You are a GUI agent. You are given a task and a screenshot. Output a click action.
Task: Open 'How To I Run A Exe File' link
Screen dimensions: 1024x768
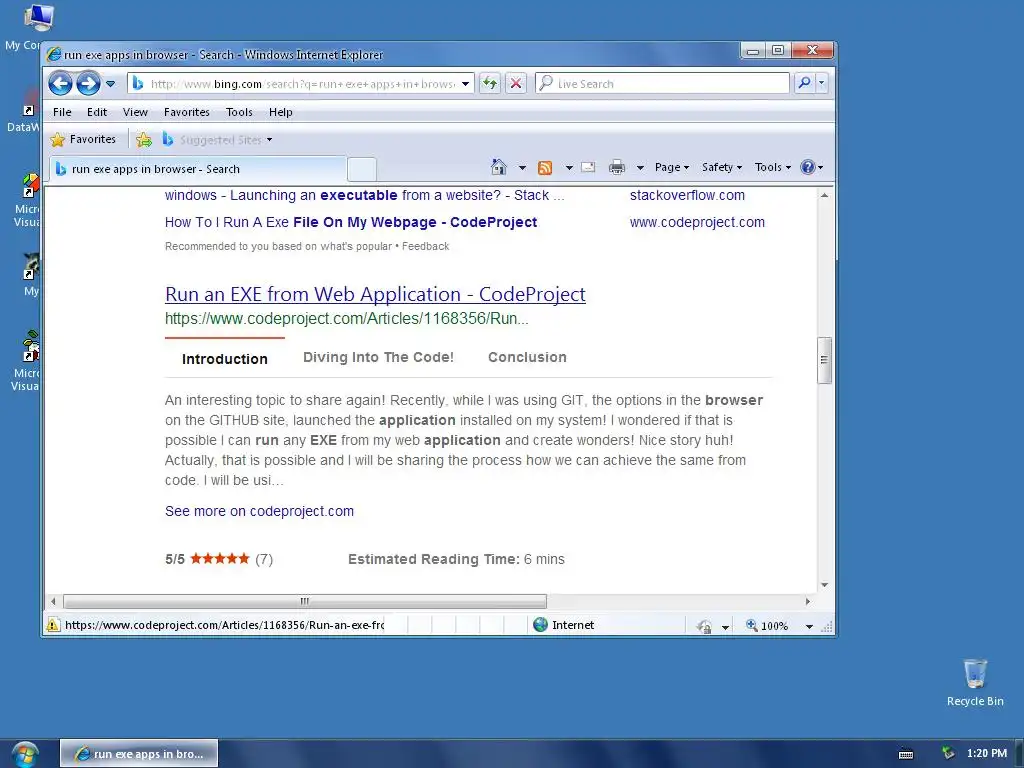point(351,222)
